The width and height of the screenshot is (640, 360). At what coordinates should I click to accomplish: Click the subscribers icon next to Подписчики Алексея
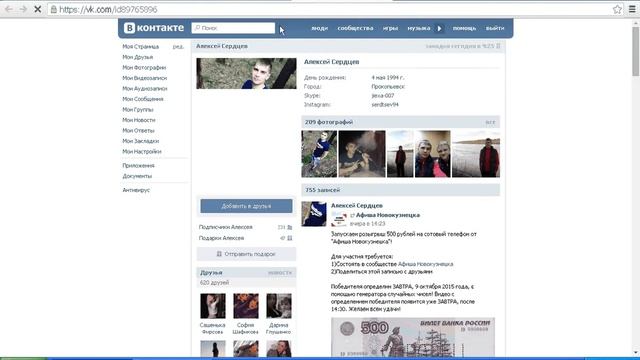pos(289,227)
